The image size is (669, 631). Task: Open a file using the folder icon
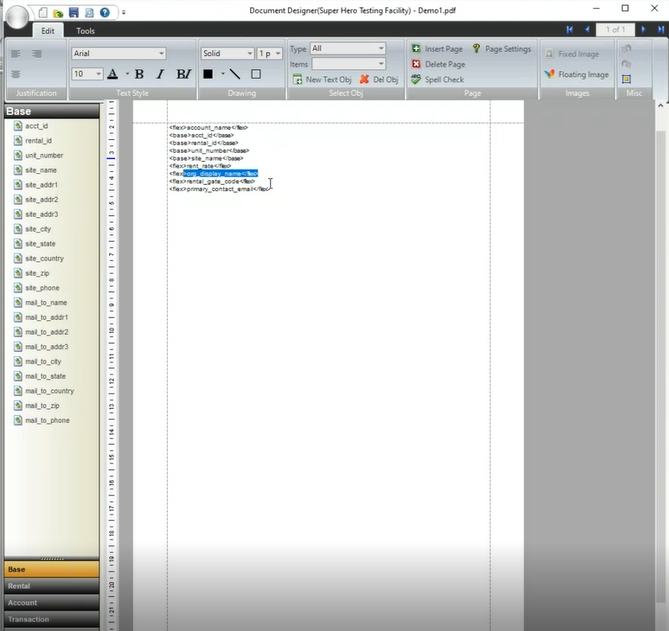click(x=58, y=13)
